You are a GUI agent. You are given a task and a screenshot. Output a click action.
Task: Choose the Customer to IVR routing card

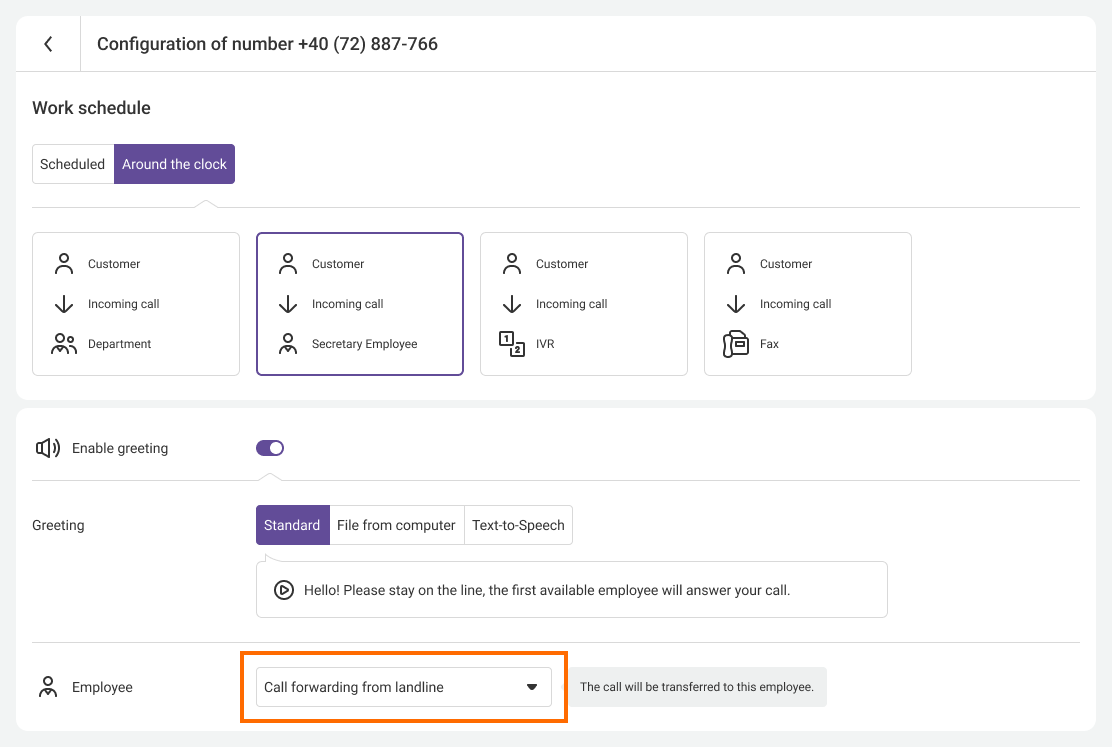[584, 304]
